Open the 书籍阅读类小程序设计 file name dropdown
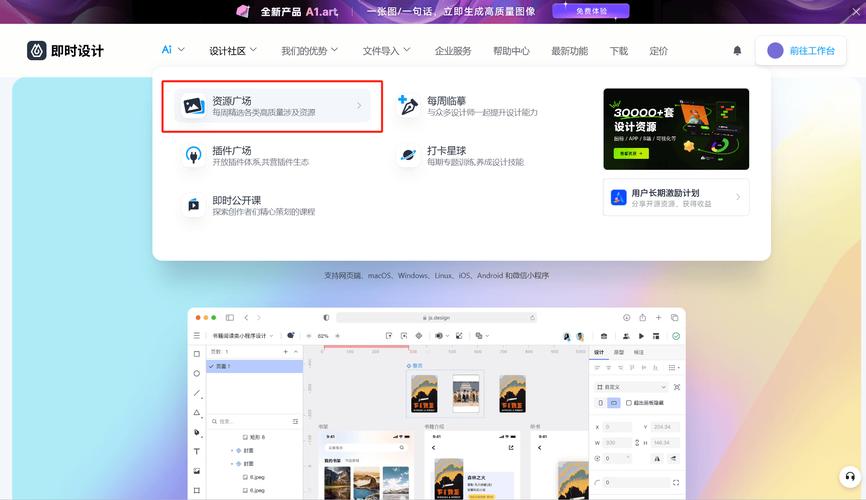The height and width of the screenshot is (500, 866). click(243, 335)
